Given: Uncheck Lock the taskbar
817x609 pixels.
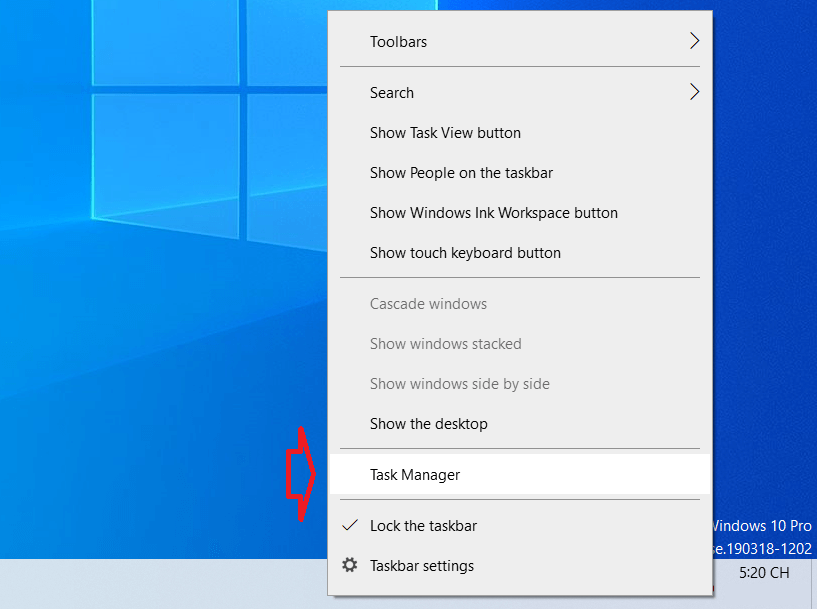Looking at the screenshot, I should point(423,524).
